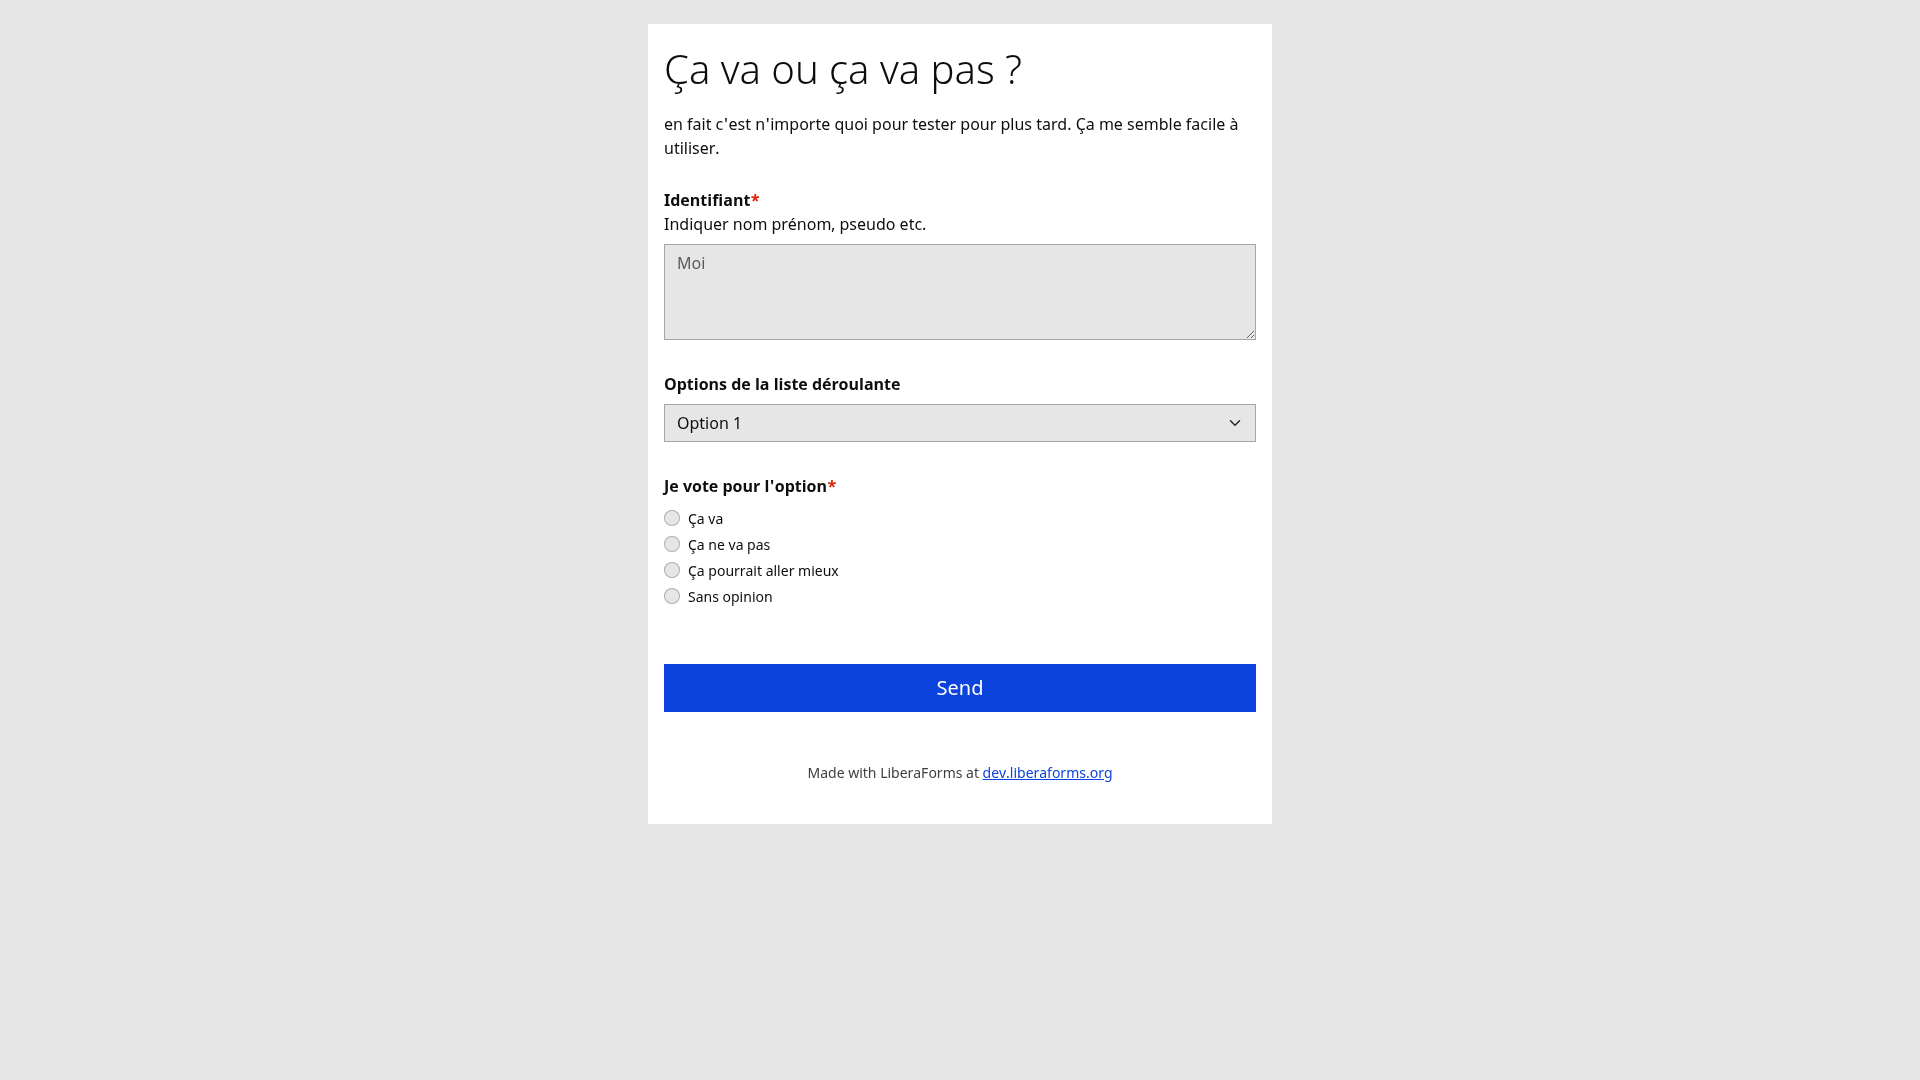Click the "Ça va" option label text
Viewport: 1920px width, 1080px height.
[x=705, y=519]
